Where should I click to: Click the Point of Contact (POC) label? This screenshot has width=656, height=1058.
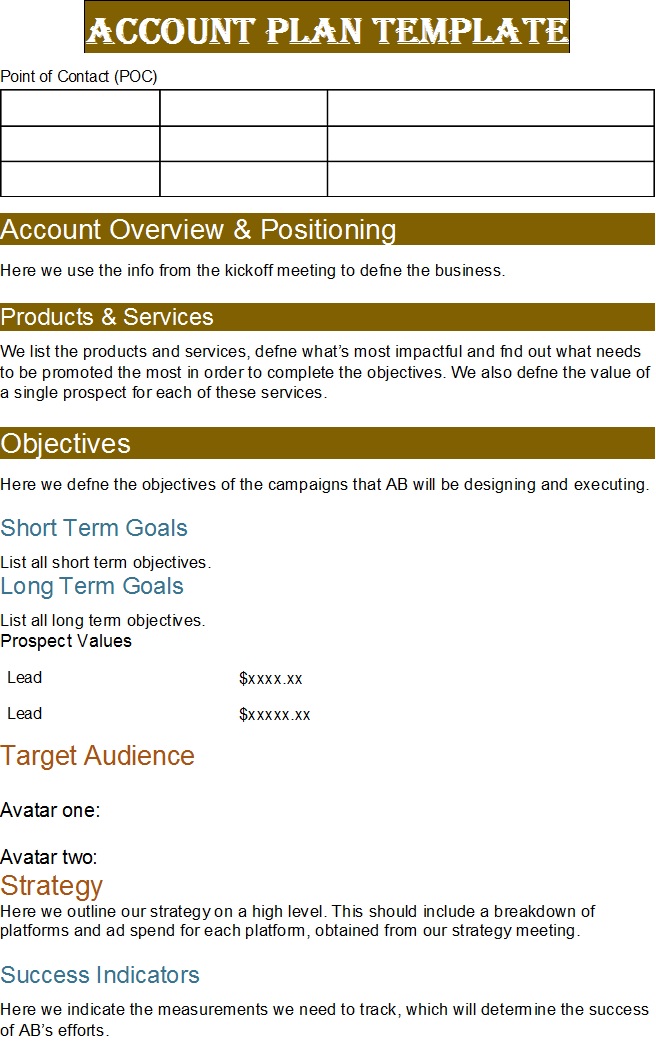(79, 76)
